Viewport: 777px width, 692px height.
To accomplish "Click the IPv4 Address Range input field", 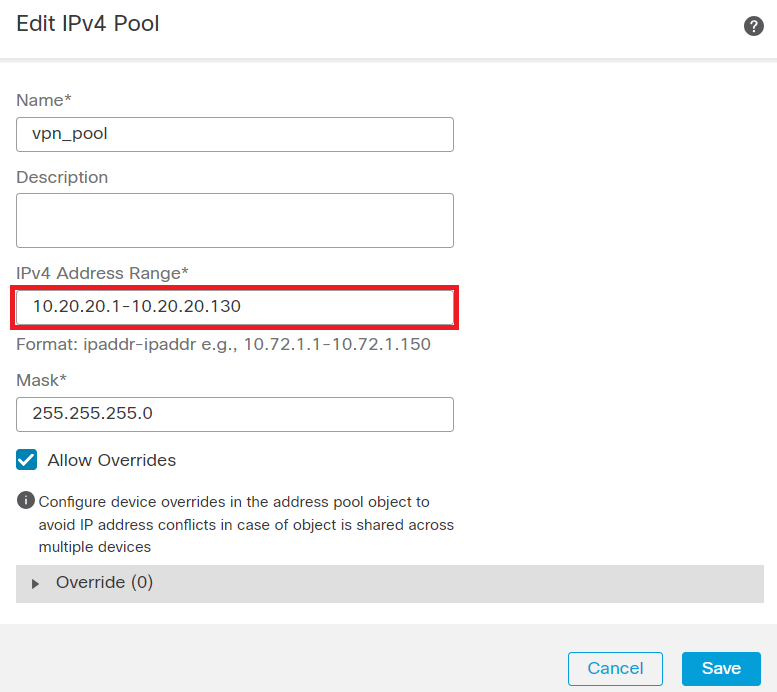I will pos(235,307).
